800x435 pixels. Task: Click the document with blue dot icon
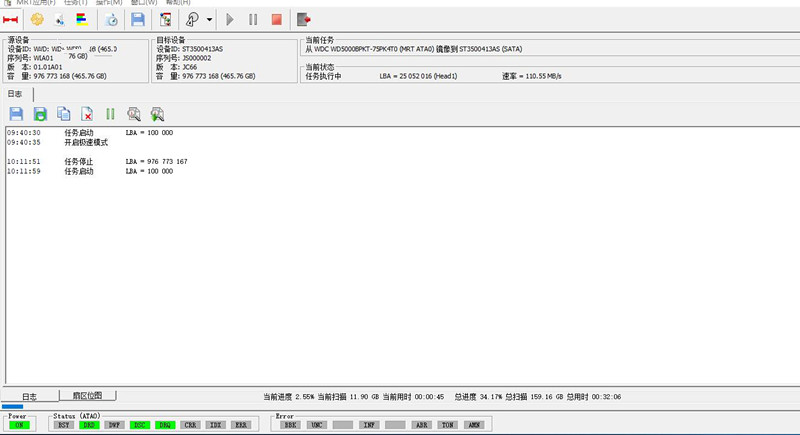coord(60,20)
